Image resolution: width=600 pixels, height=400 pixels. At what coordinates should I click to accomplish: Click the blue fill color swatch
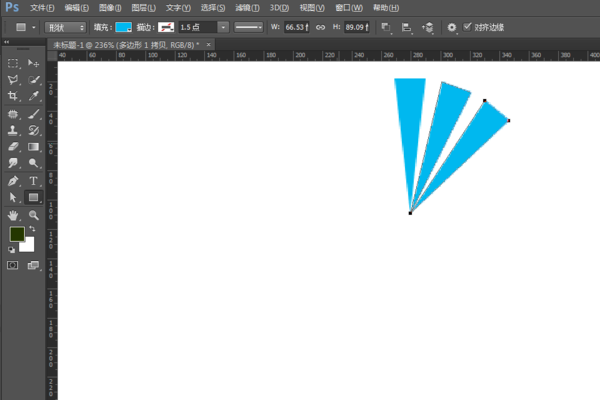pyautogui.click(x=123, y=28)
